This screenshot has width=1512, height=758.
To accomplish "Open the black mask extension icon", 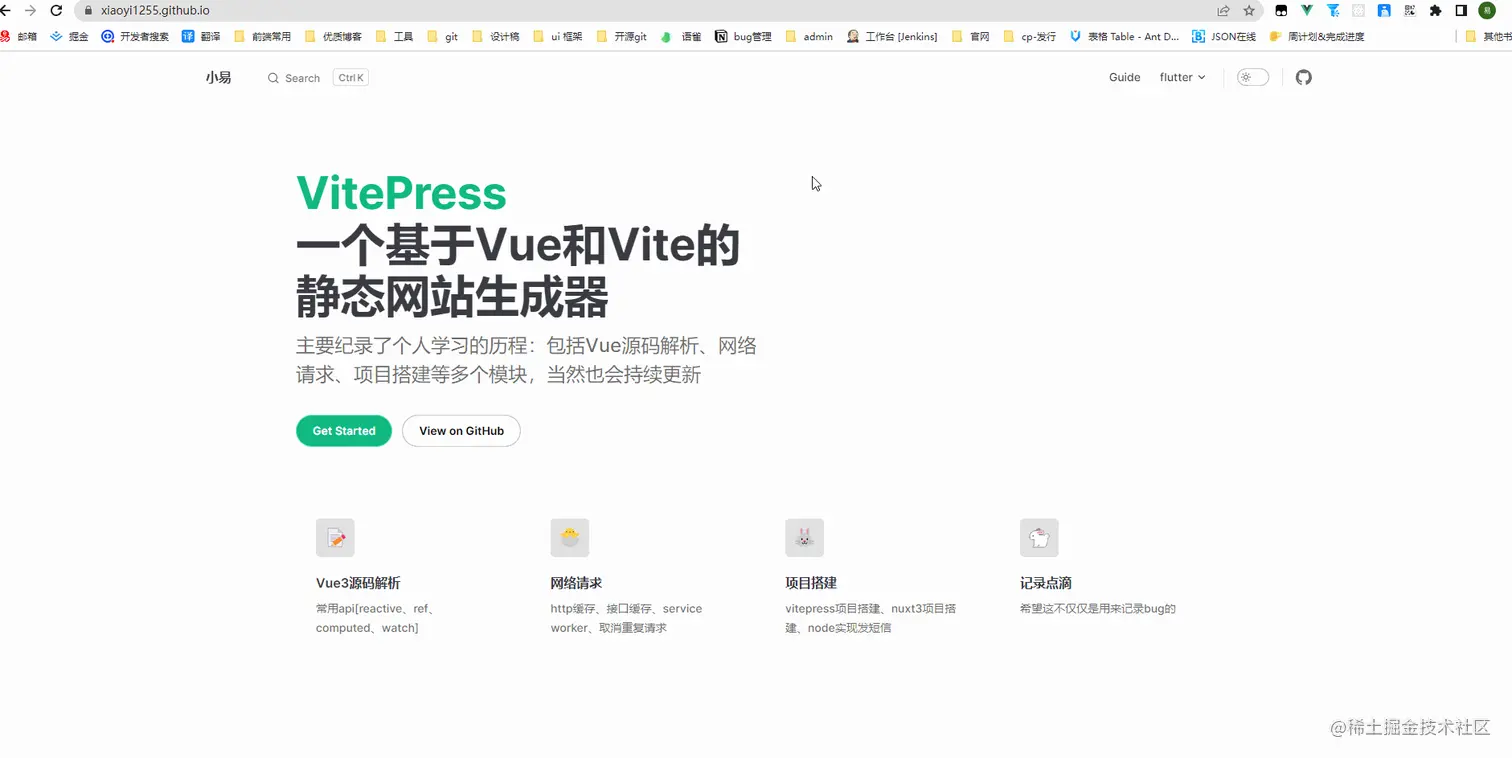I will pyautogui.click(x=1281, y=10).
